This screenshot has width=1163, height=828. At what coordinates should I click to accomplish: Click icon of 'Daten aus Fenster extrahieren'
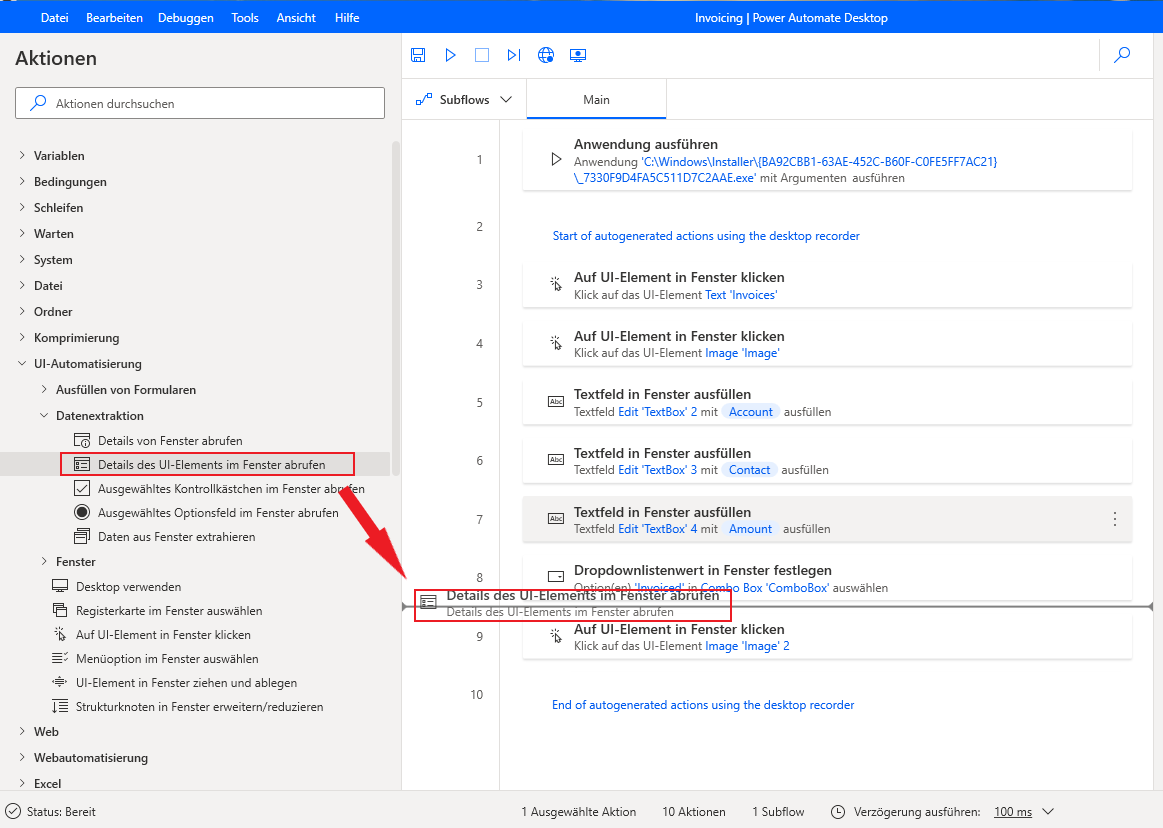[82, 536]
